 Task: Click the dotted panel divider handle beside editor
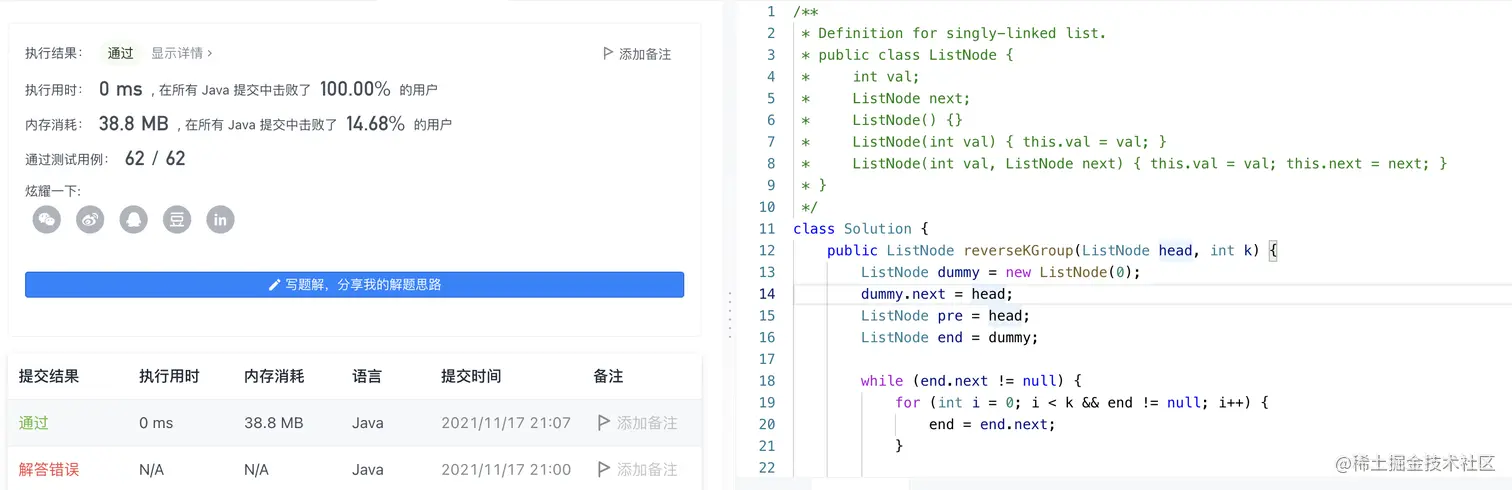pos(730,314)
